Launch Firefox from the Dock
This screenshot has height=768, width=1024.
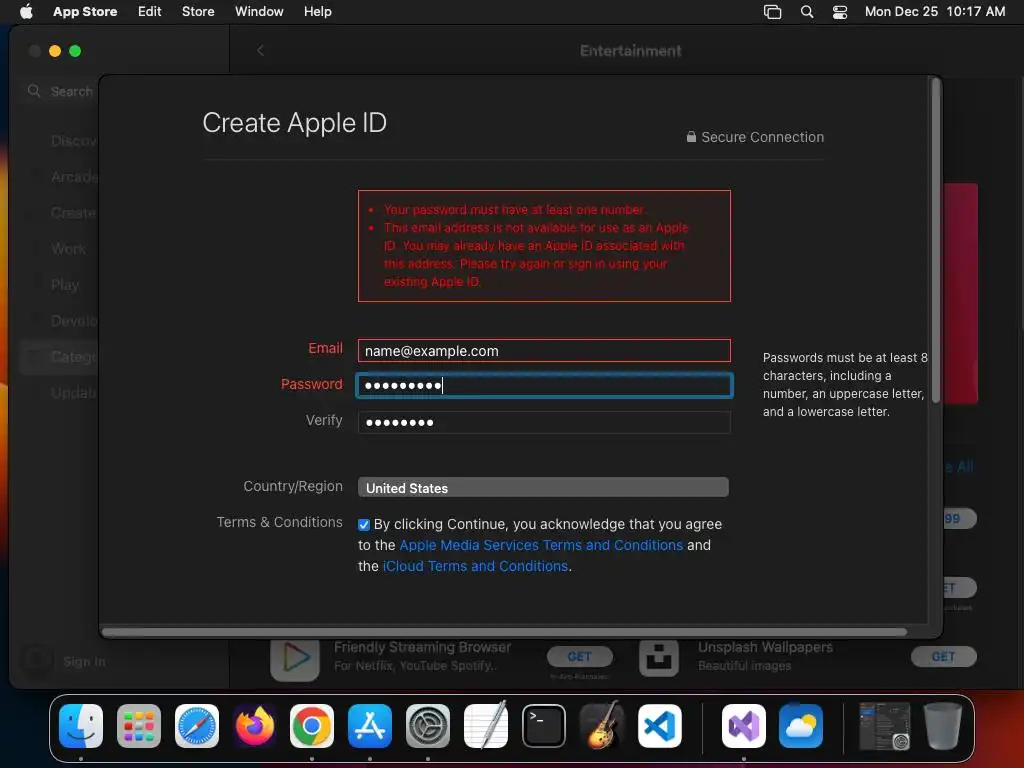[x=255, y=726]
